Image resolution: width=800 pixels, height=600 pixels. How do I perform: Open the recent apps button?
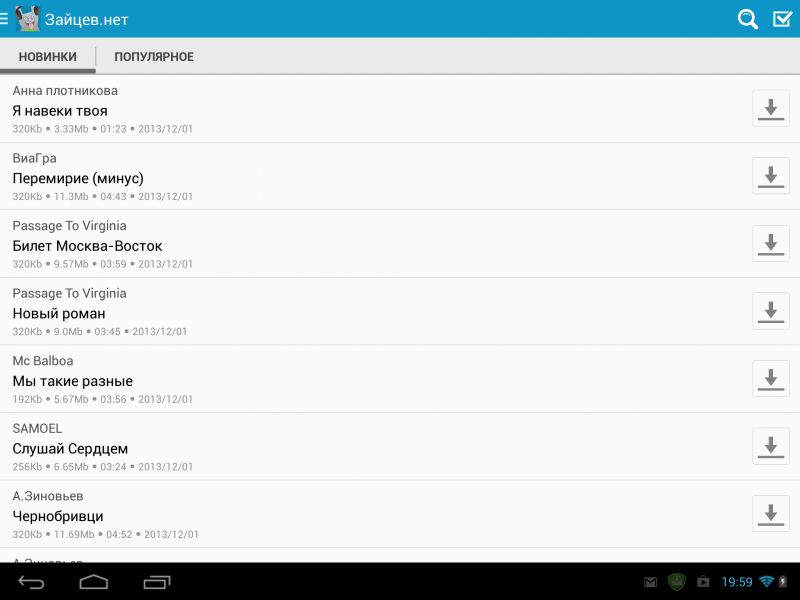(x=157, y=582)
